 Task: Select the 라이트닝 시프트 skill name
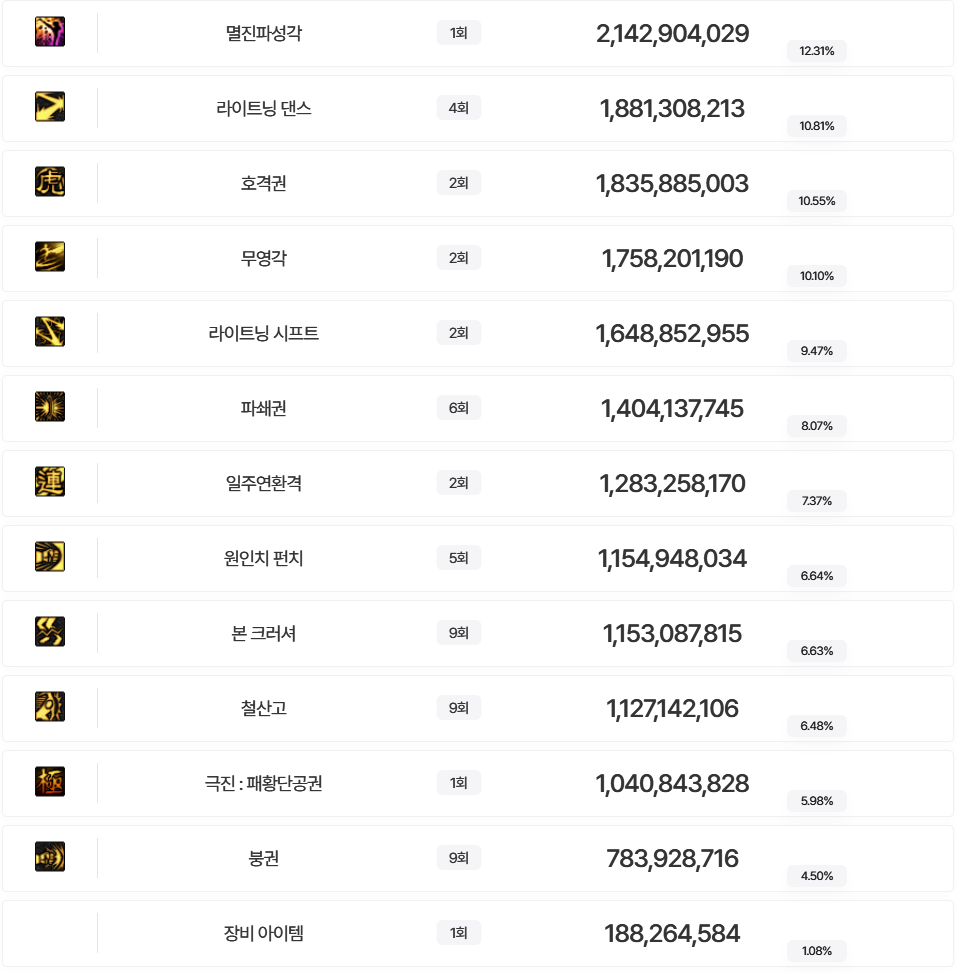pos(263,333)
